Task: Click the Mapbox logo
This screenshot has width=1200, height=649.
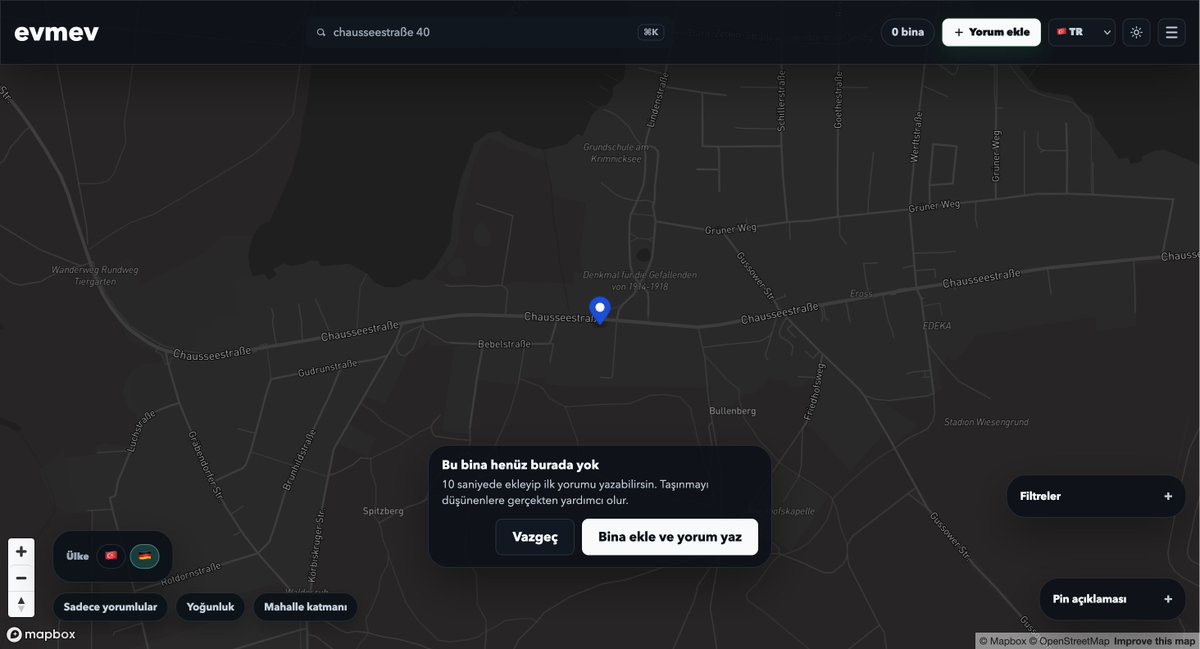Action: (x=42, y=634)
